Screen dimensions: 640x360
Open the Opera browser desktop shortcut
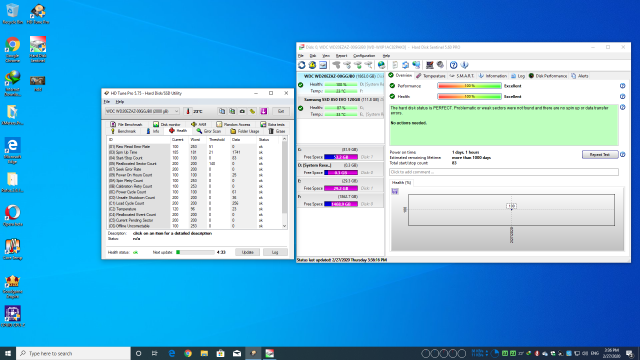click(12, 216)
